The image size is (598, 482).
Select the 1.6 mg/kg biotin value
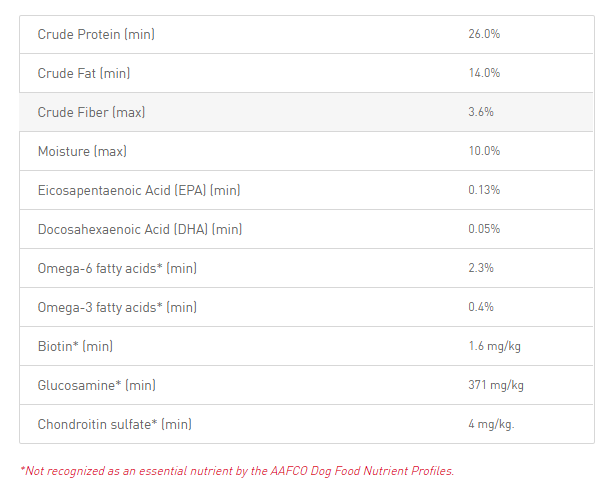[494, 346]
